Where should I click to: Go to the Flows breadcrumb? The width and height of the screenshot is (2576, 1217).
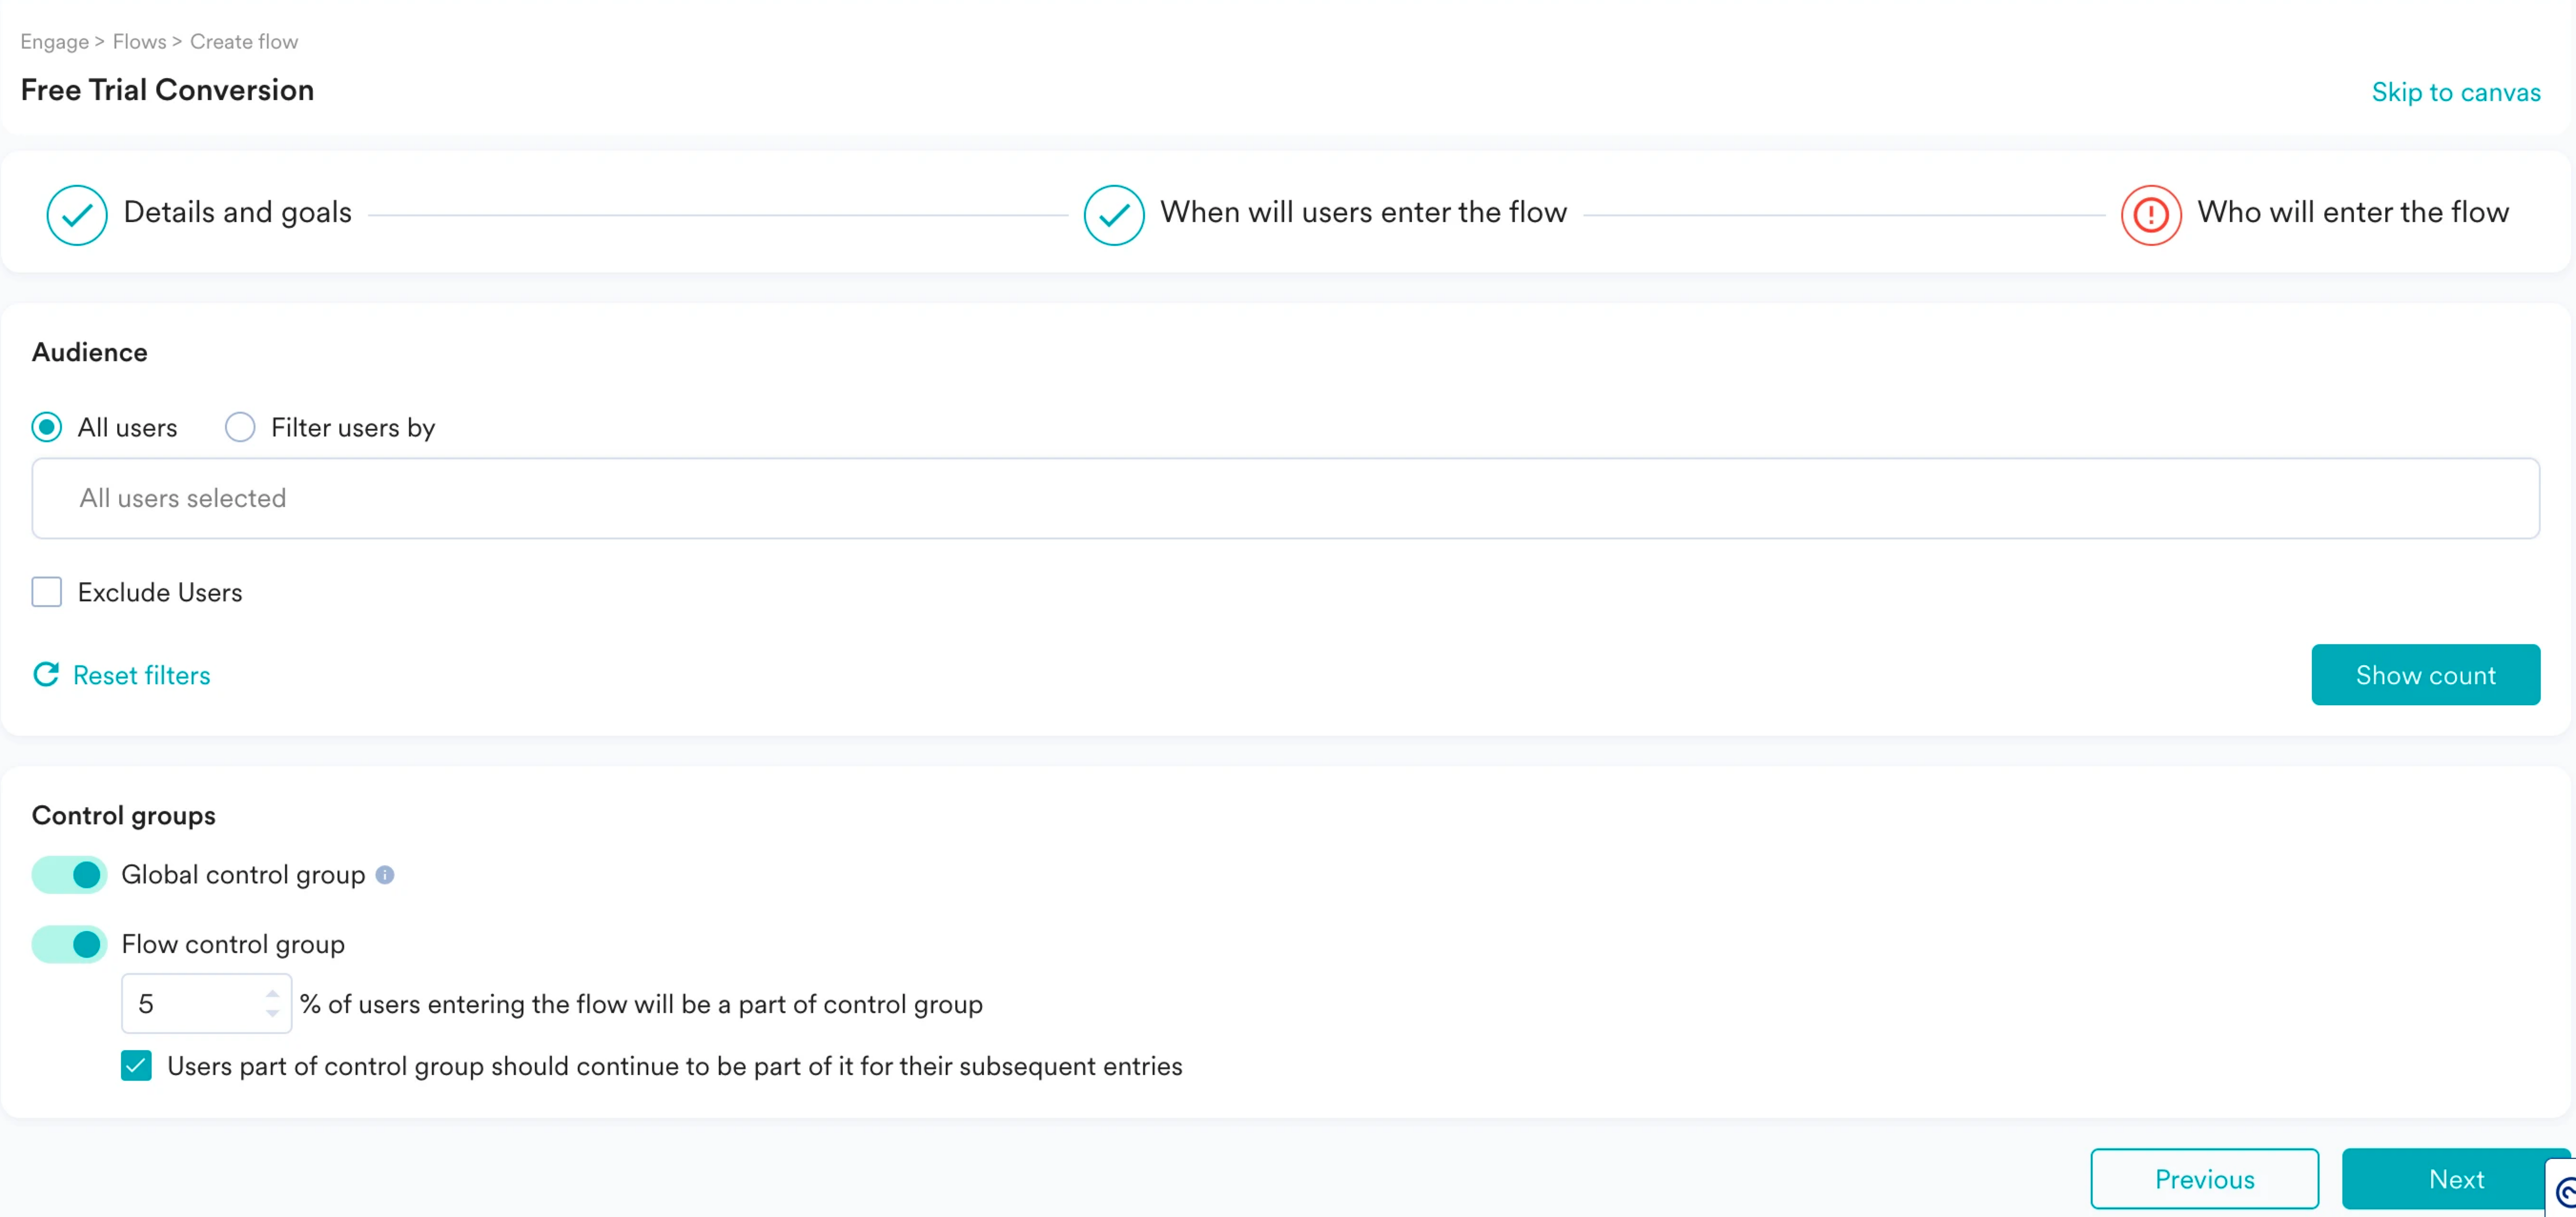pyautogui.click(x=139, y=41)
